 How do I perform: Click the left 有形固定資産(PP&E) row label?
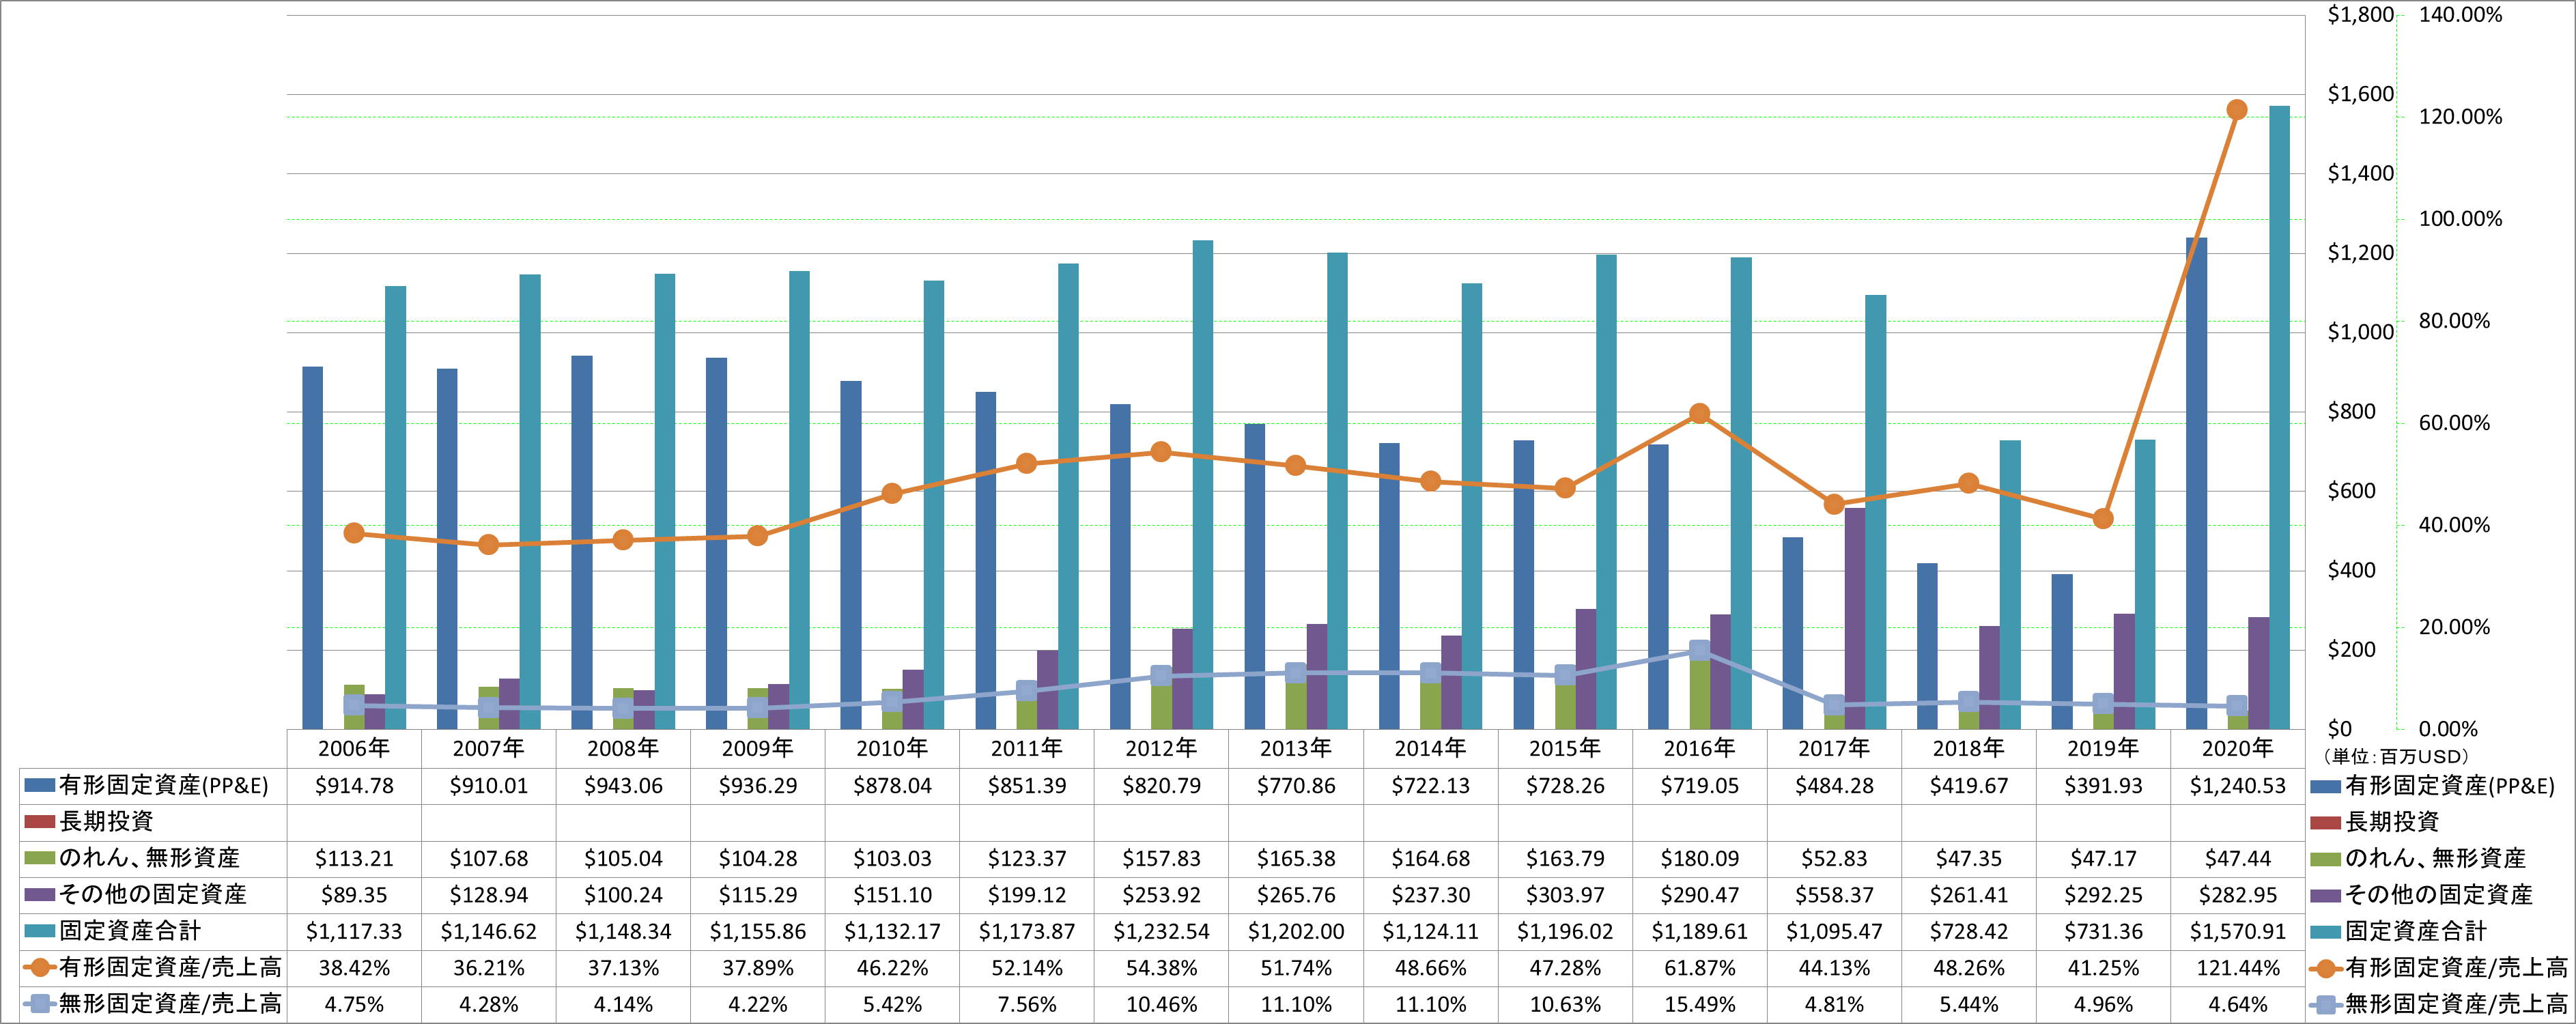(164, 786)
